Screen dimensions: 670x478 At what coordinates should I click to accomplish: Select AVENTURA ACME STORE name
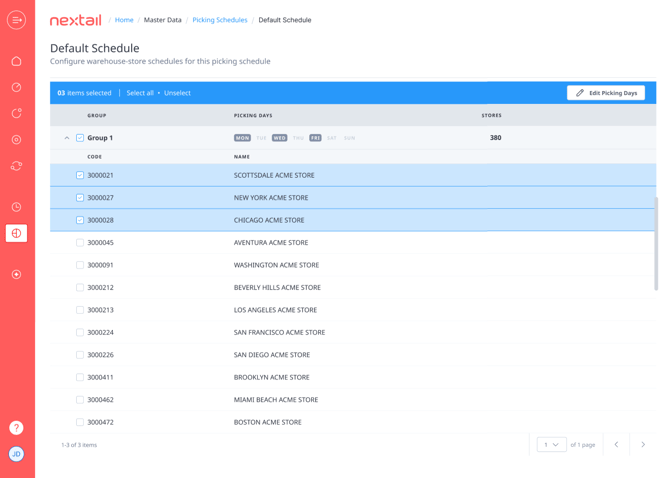[271, 243]
